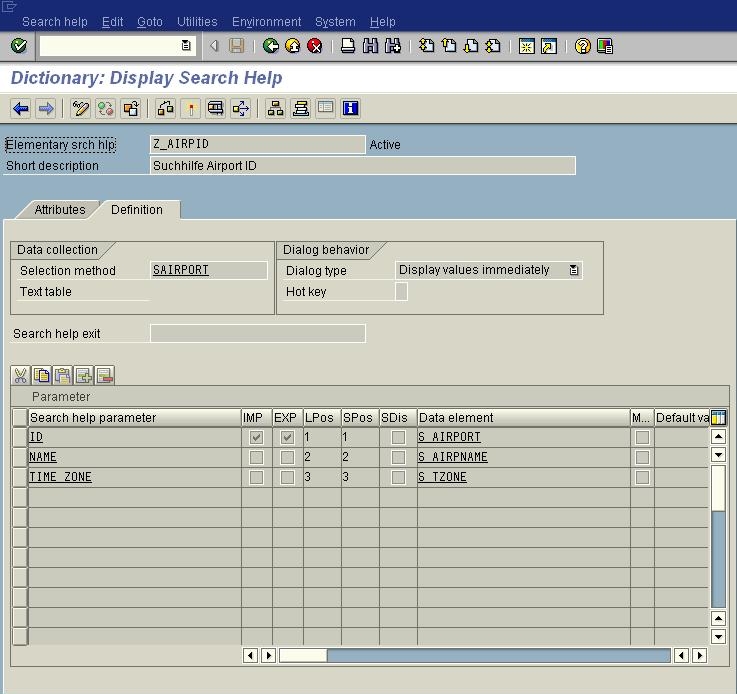Click the Next Page icon
The image size is (737, 694).
470,46
